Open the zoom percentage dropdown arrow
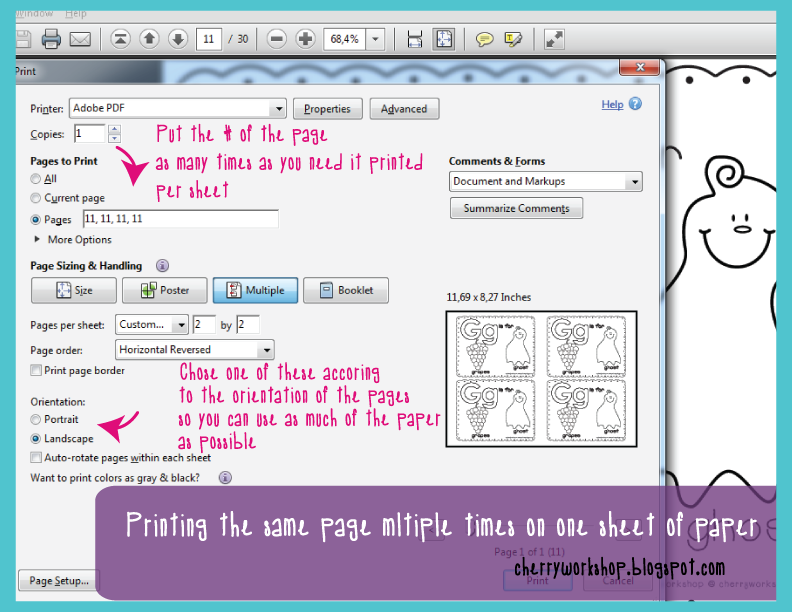This screenshot has width=792, height=612. click(375, 39)
